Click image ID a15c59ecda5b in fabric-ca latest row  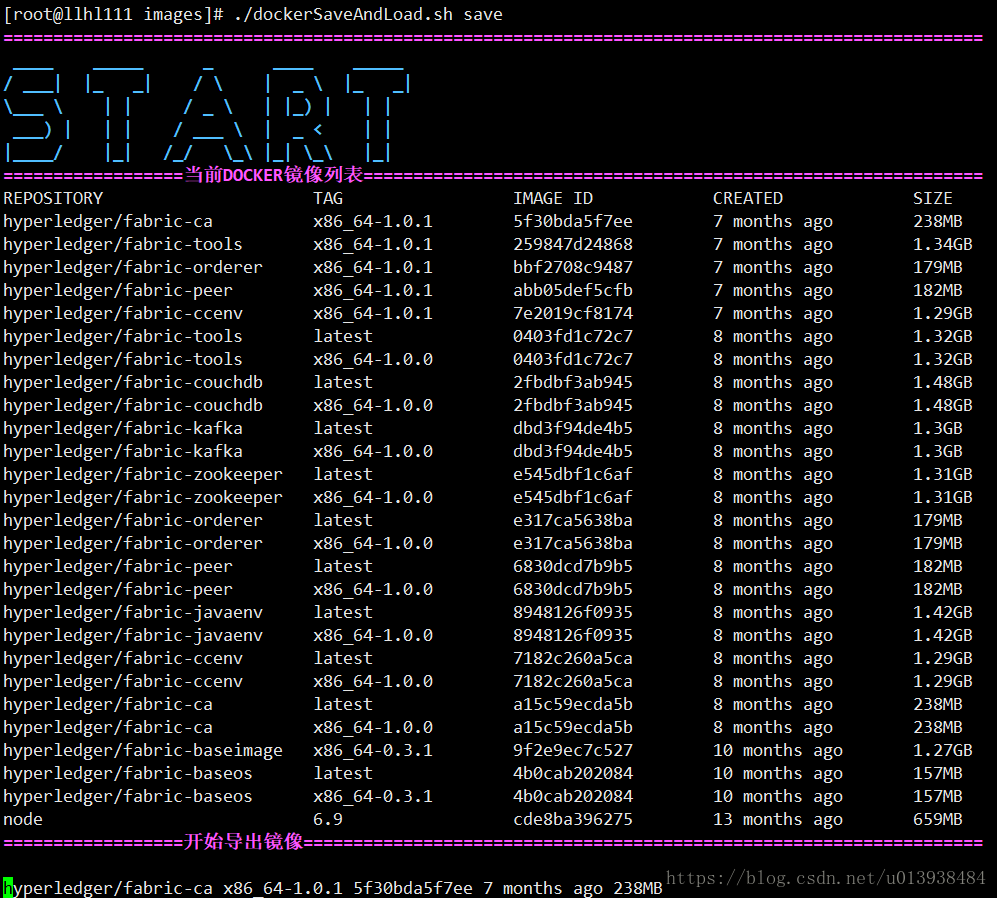click(572, 704)
